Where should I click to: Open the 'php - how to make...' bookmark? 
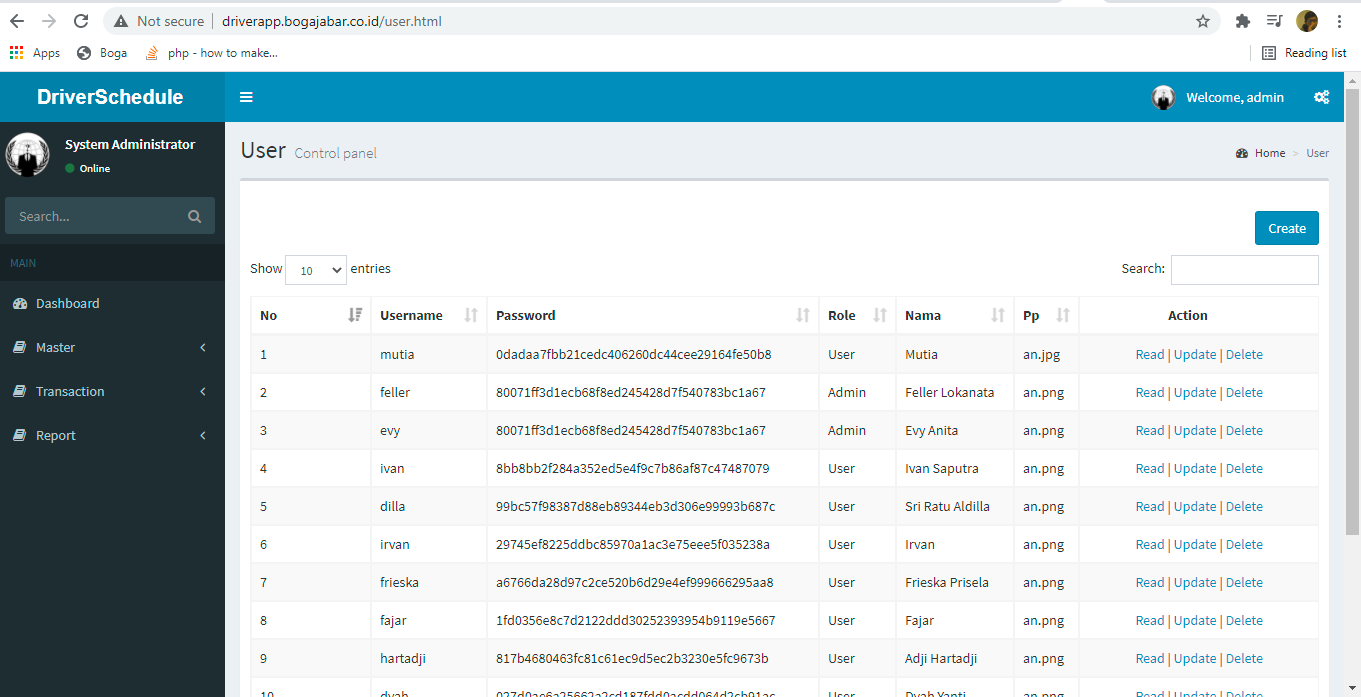211,53
